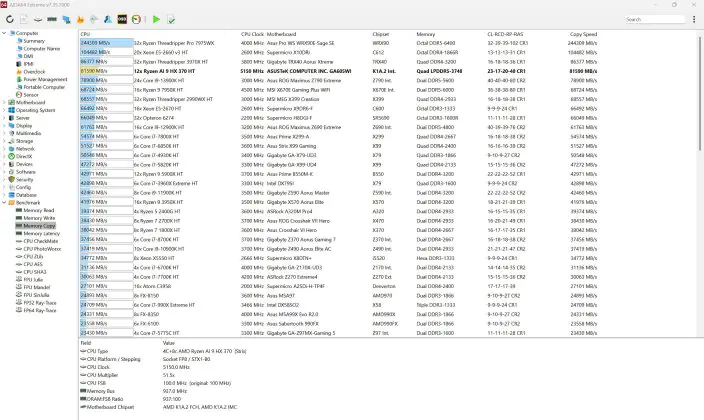Select Software category in sidebar
Viewport: 704px width, 420px height.
click(26, 172)
